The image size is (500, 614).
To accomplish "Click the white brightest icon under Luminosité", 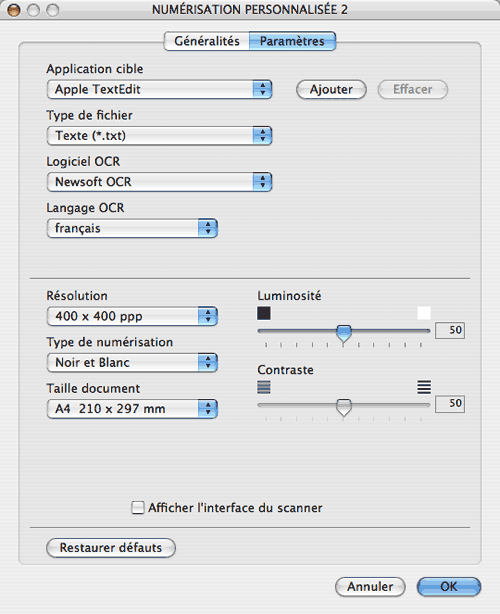I will pyautogui.click(x=424, y=313).
